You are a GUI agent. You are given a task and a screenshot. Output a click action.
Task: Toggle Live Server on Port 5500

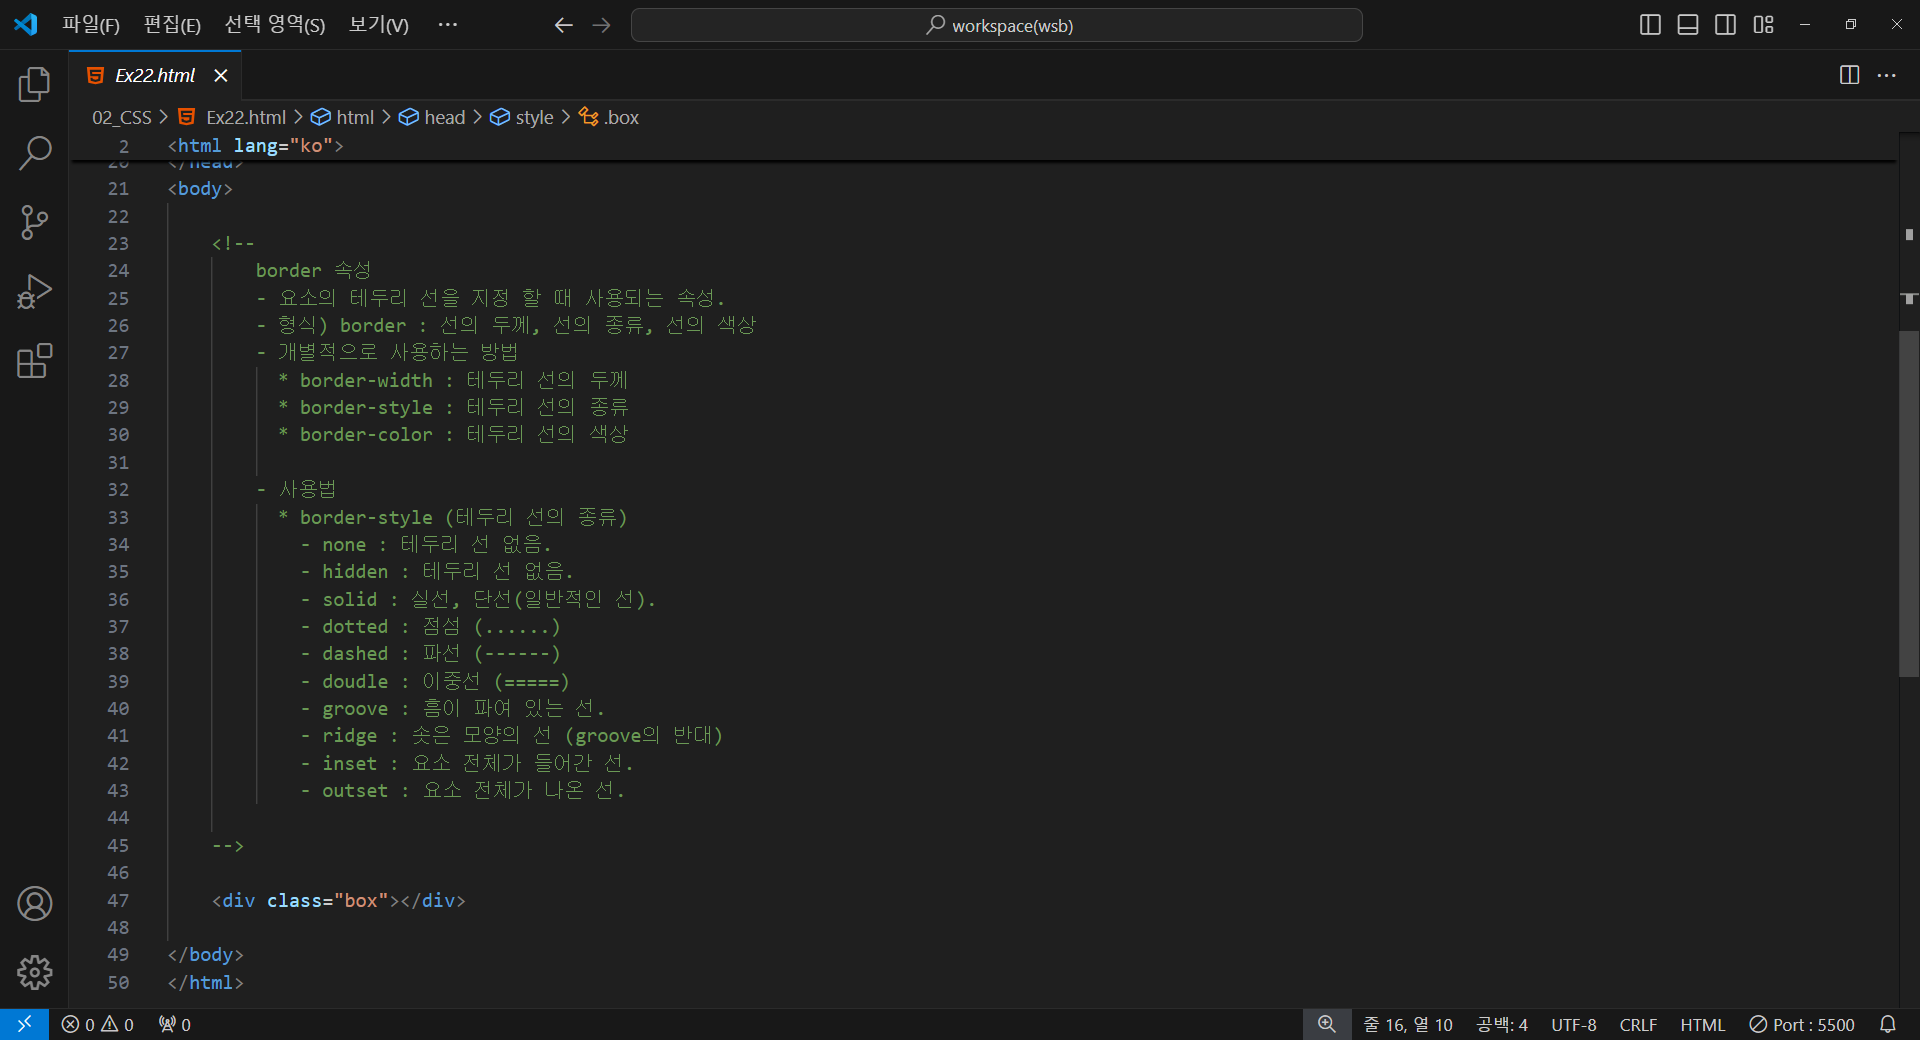tap(1802, 1024)
